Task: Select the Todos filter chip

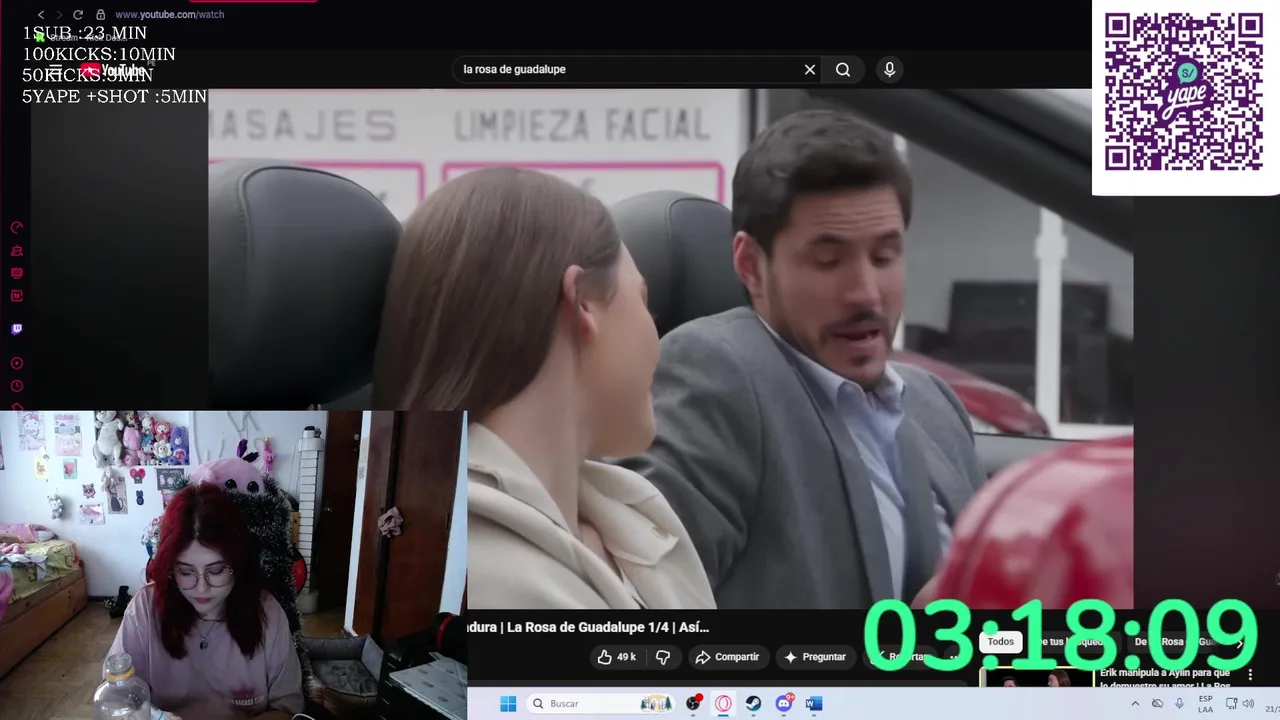Action: coord(1000,642)
